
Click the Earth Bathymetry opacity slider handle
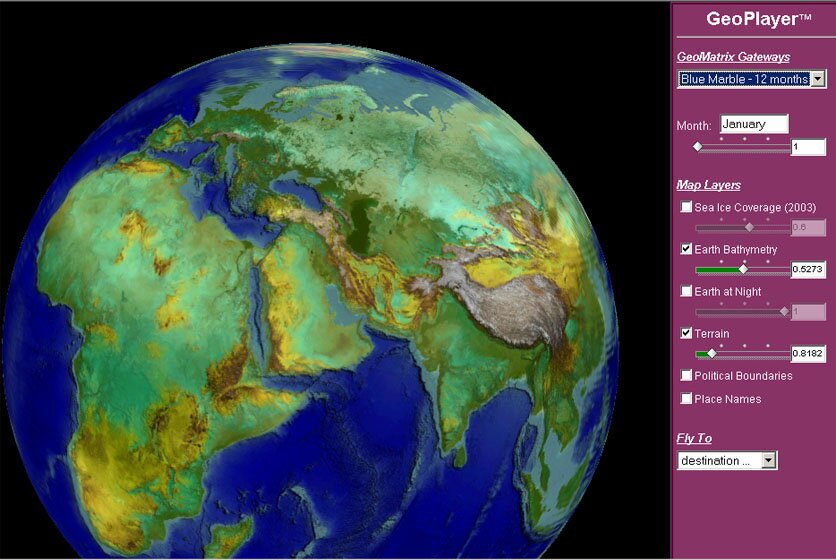(743, 270)
